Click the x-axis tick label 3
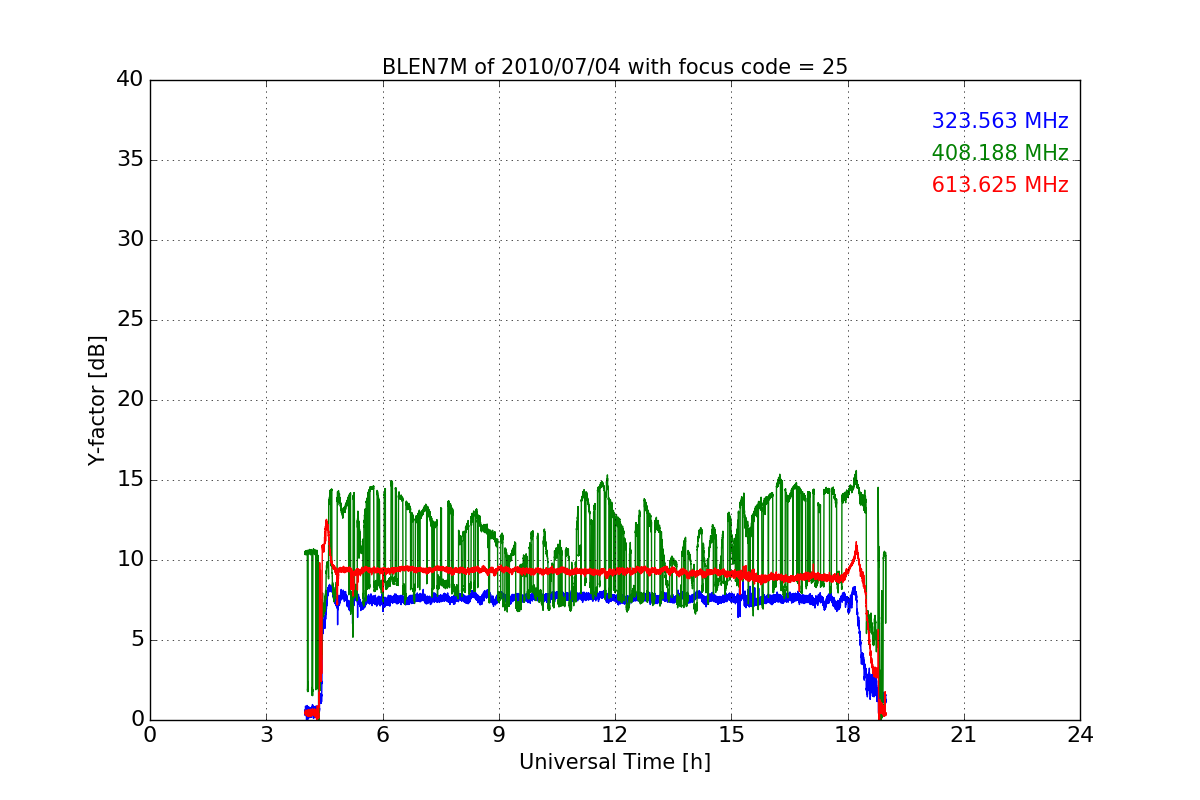The width and height of the screenshot is (1200, 800). pos(266,734)
